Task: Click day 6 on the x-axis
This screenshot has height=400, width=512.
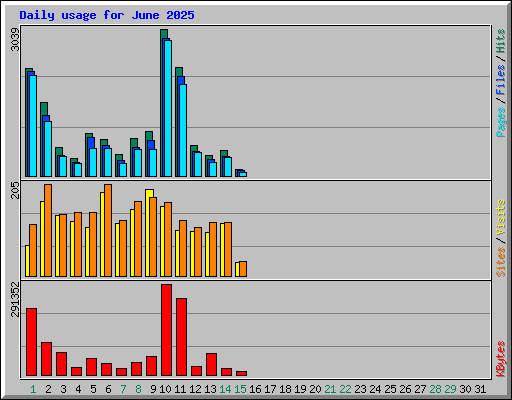Action: pos(108,389)
